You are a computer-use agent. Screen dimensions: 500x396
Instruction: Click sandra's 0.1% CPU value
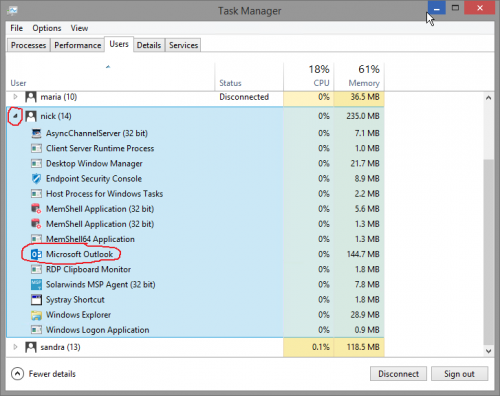(x=321, y=347)
